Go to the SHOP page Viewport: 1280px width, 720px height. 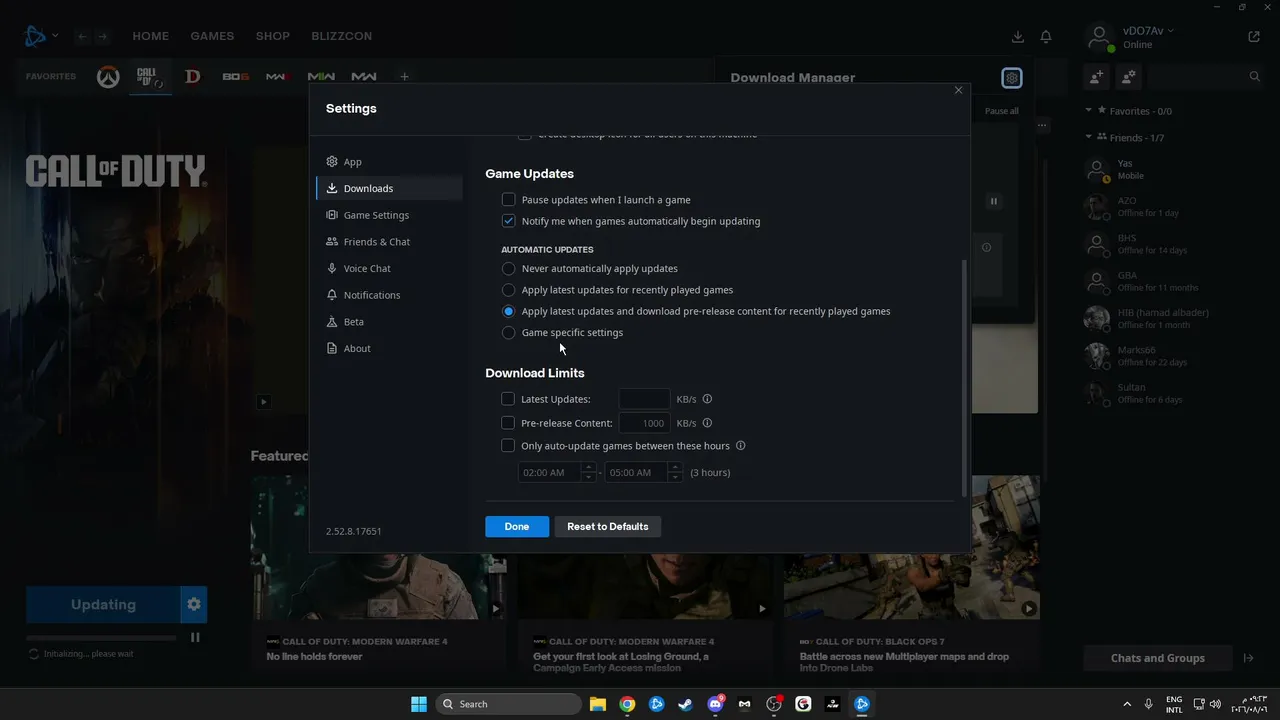pyautogui.click(x=273, y=36)
